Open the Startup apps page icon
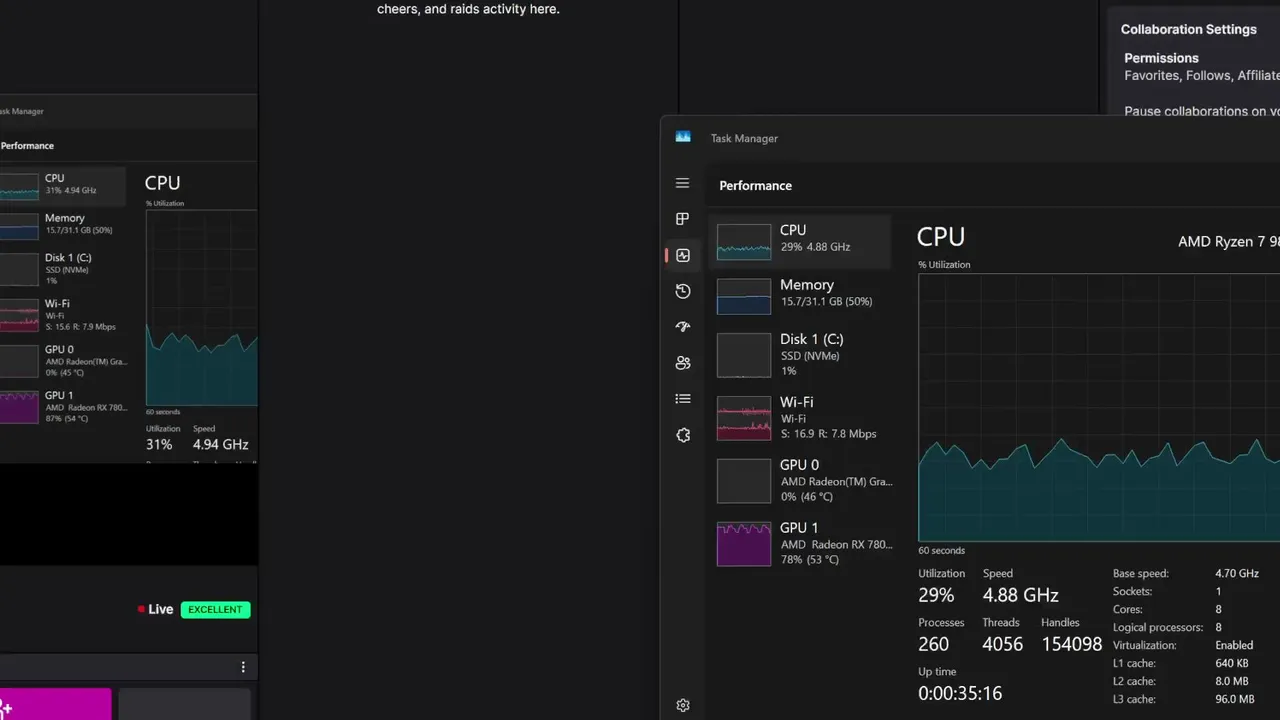This screenshot has height=720, width=1280. (x=682, y=327)
